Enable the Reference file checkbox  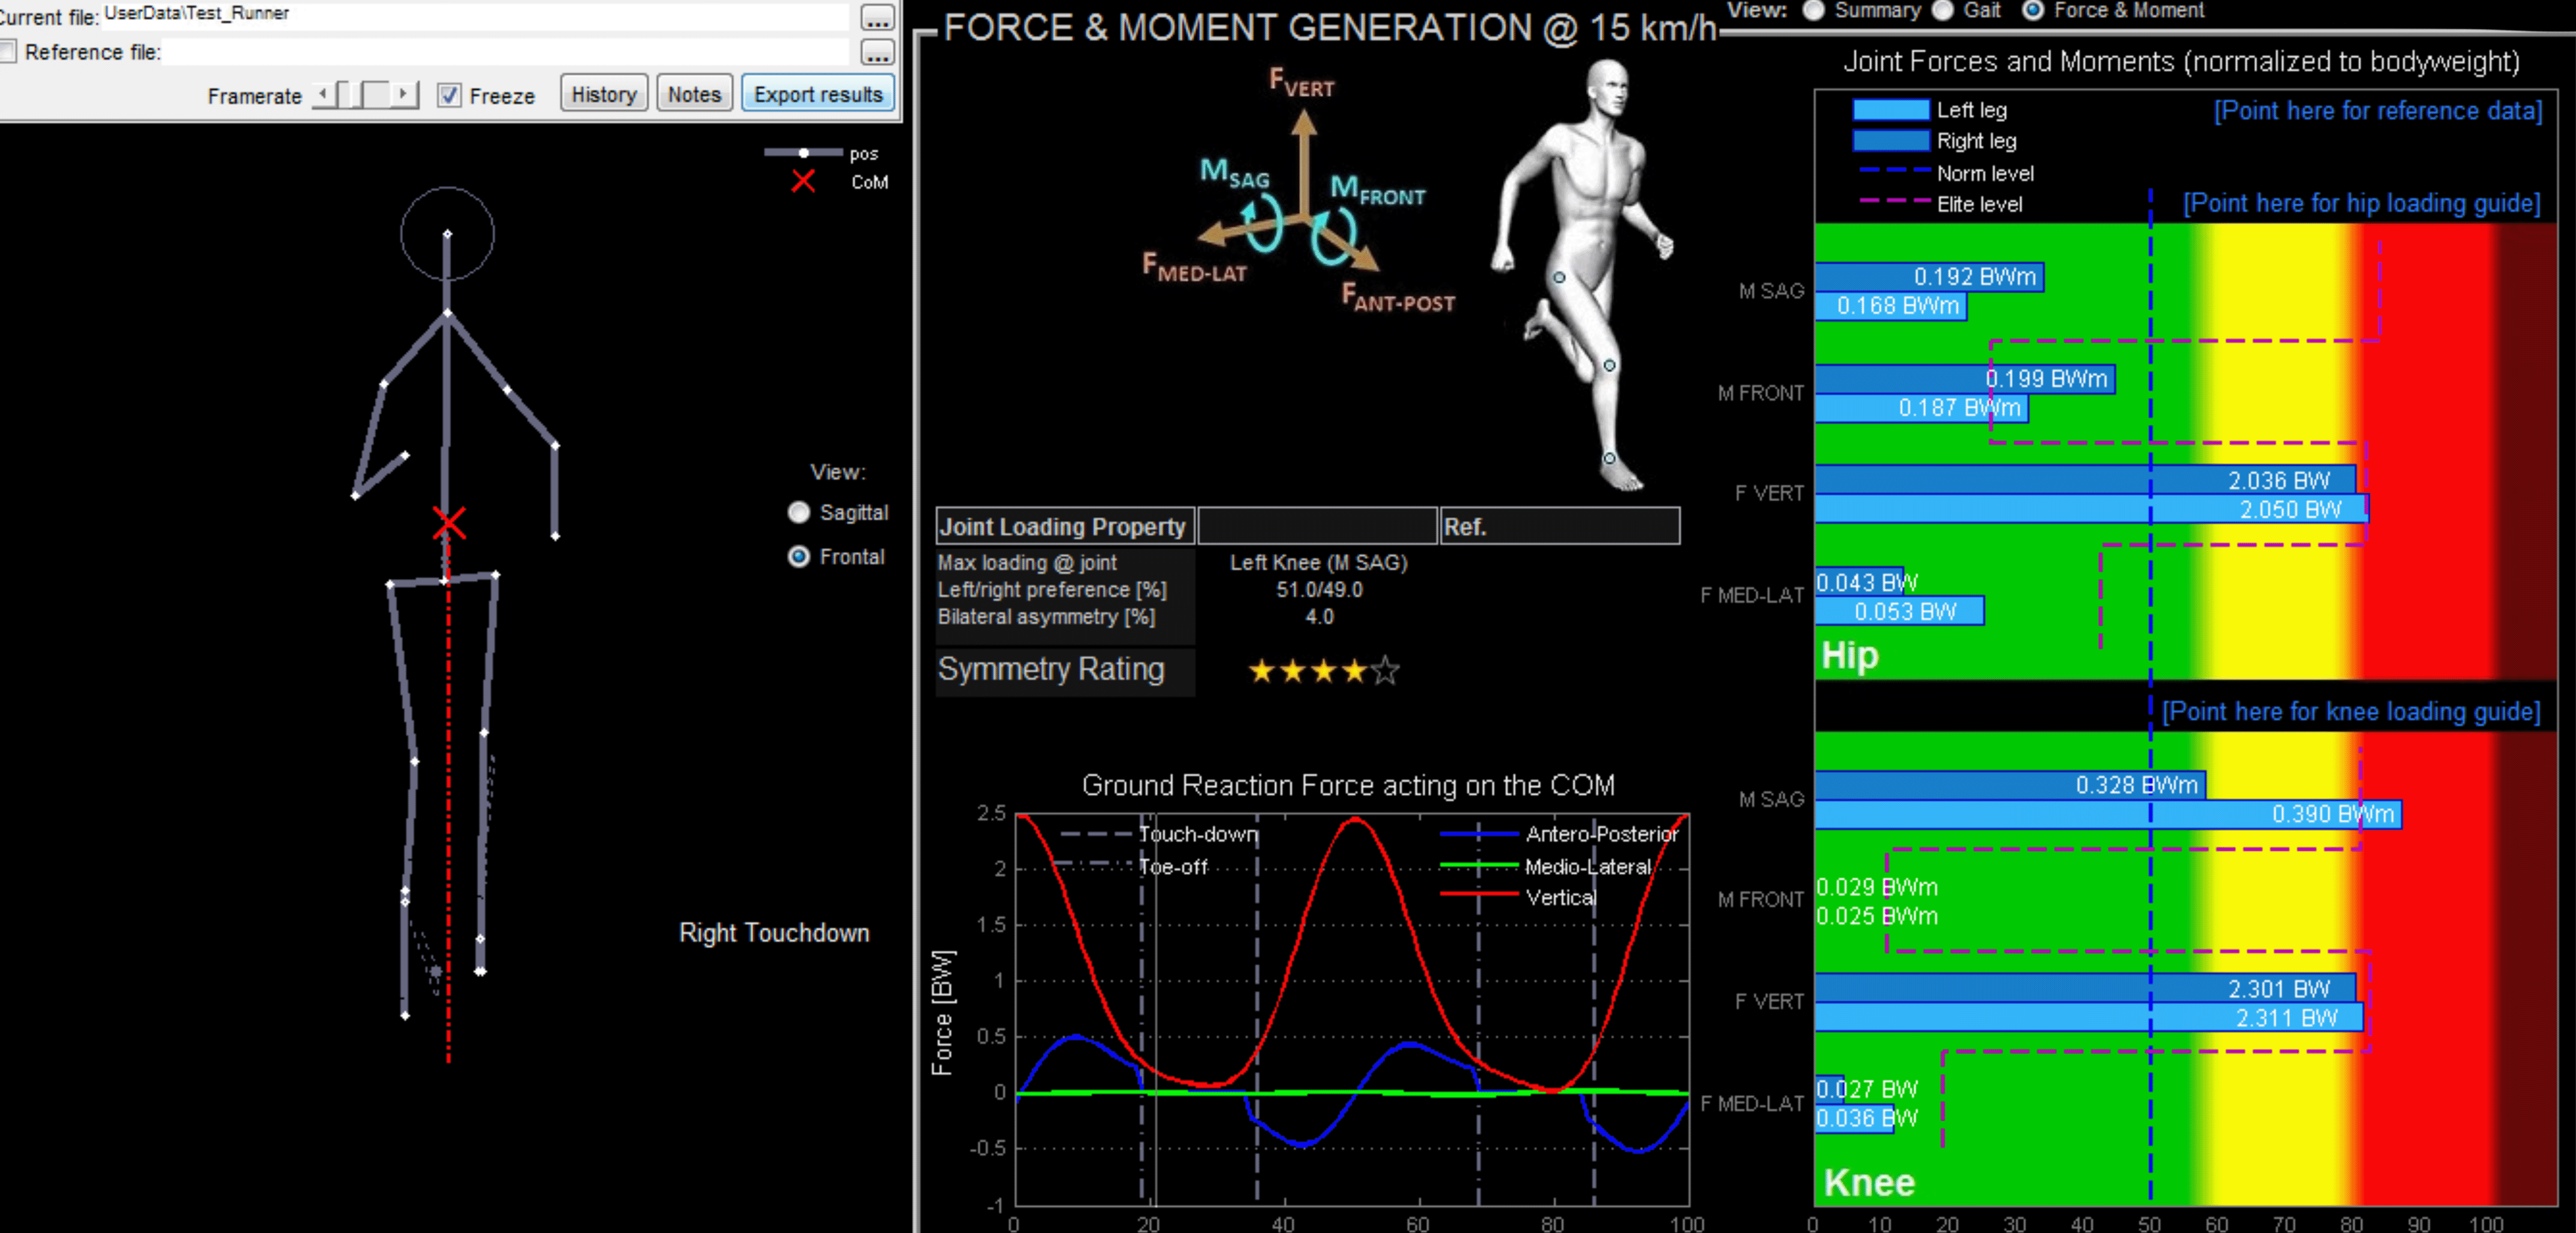pos(8,51)
